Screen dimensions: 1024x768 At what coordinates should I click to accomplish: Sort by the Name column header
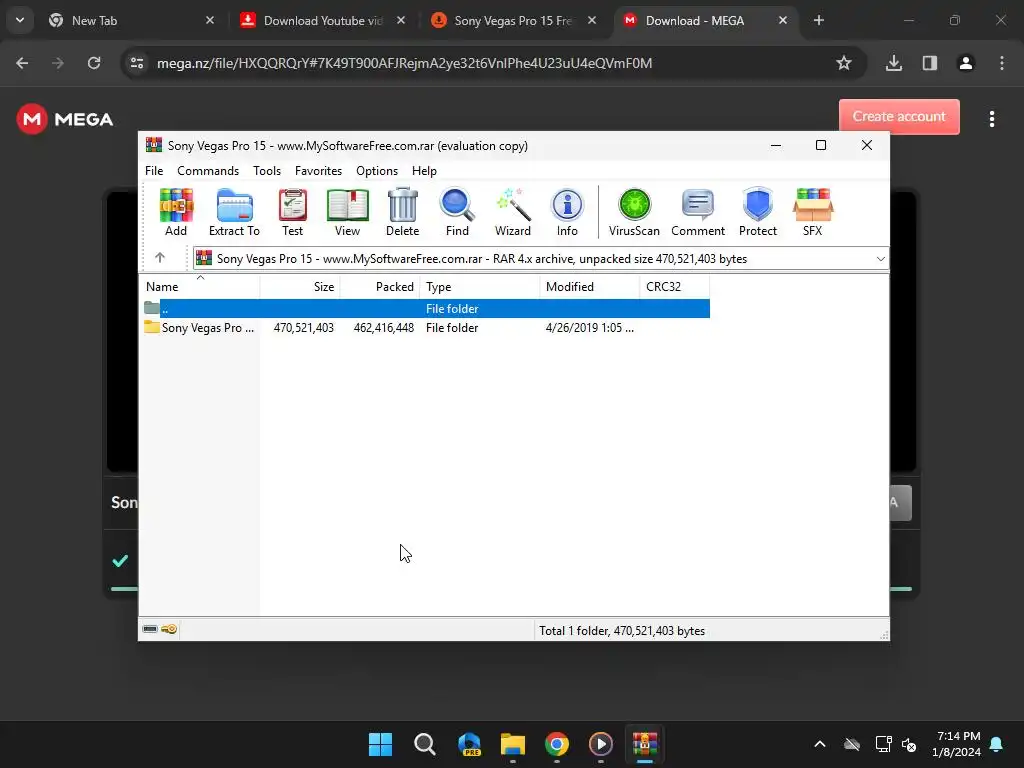click(200, 287)
